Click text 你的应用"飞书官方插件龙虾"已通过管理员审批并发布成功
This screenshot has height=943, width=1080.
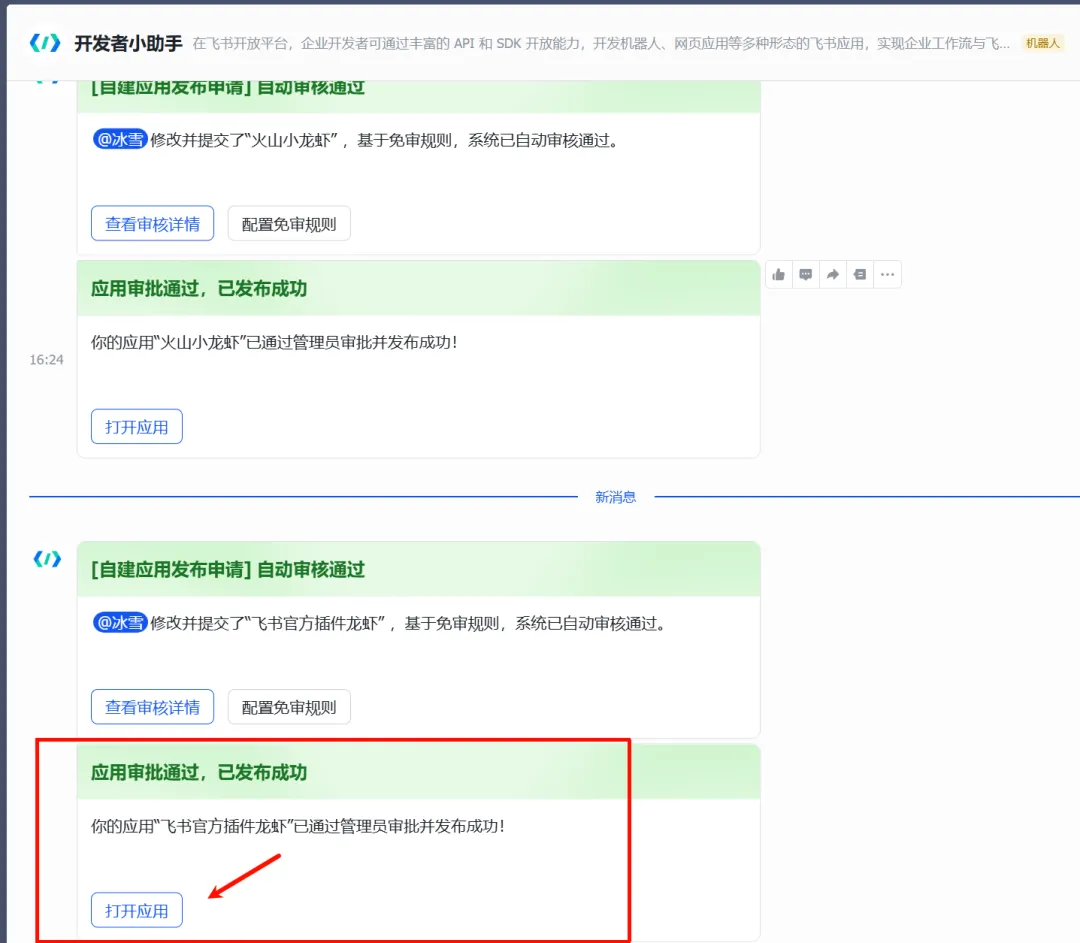pyautogui.click(x=298, y=826)
